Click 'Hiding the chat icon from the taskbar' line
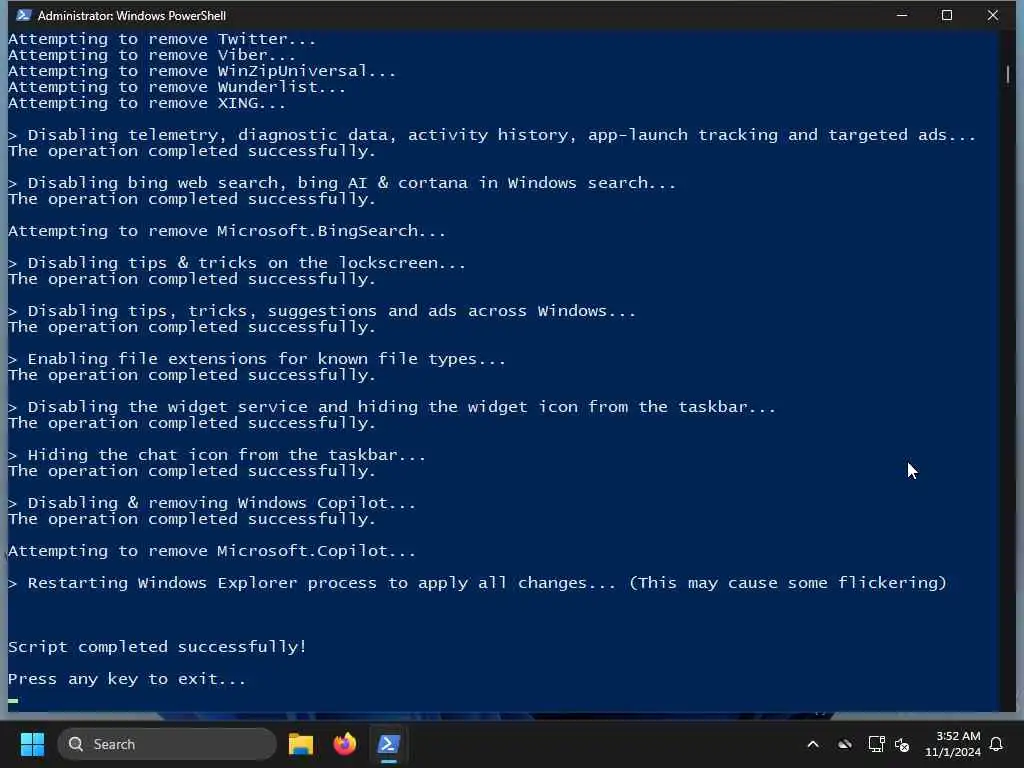This screenshot has height=768, width=1024. pos(217,455)
